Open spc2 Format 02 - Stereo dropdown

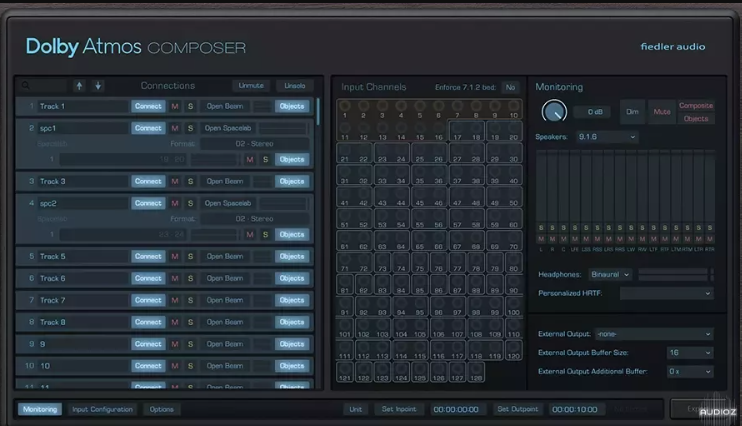[255, 219]
